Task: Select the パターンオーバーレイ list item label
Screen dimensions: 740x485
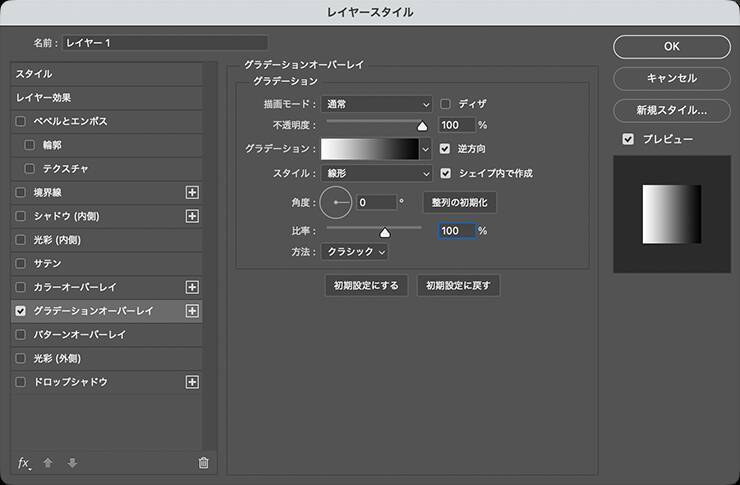Action: pyautogui.click(x=80, y=334)
